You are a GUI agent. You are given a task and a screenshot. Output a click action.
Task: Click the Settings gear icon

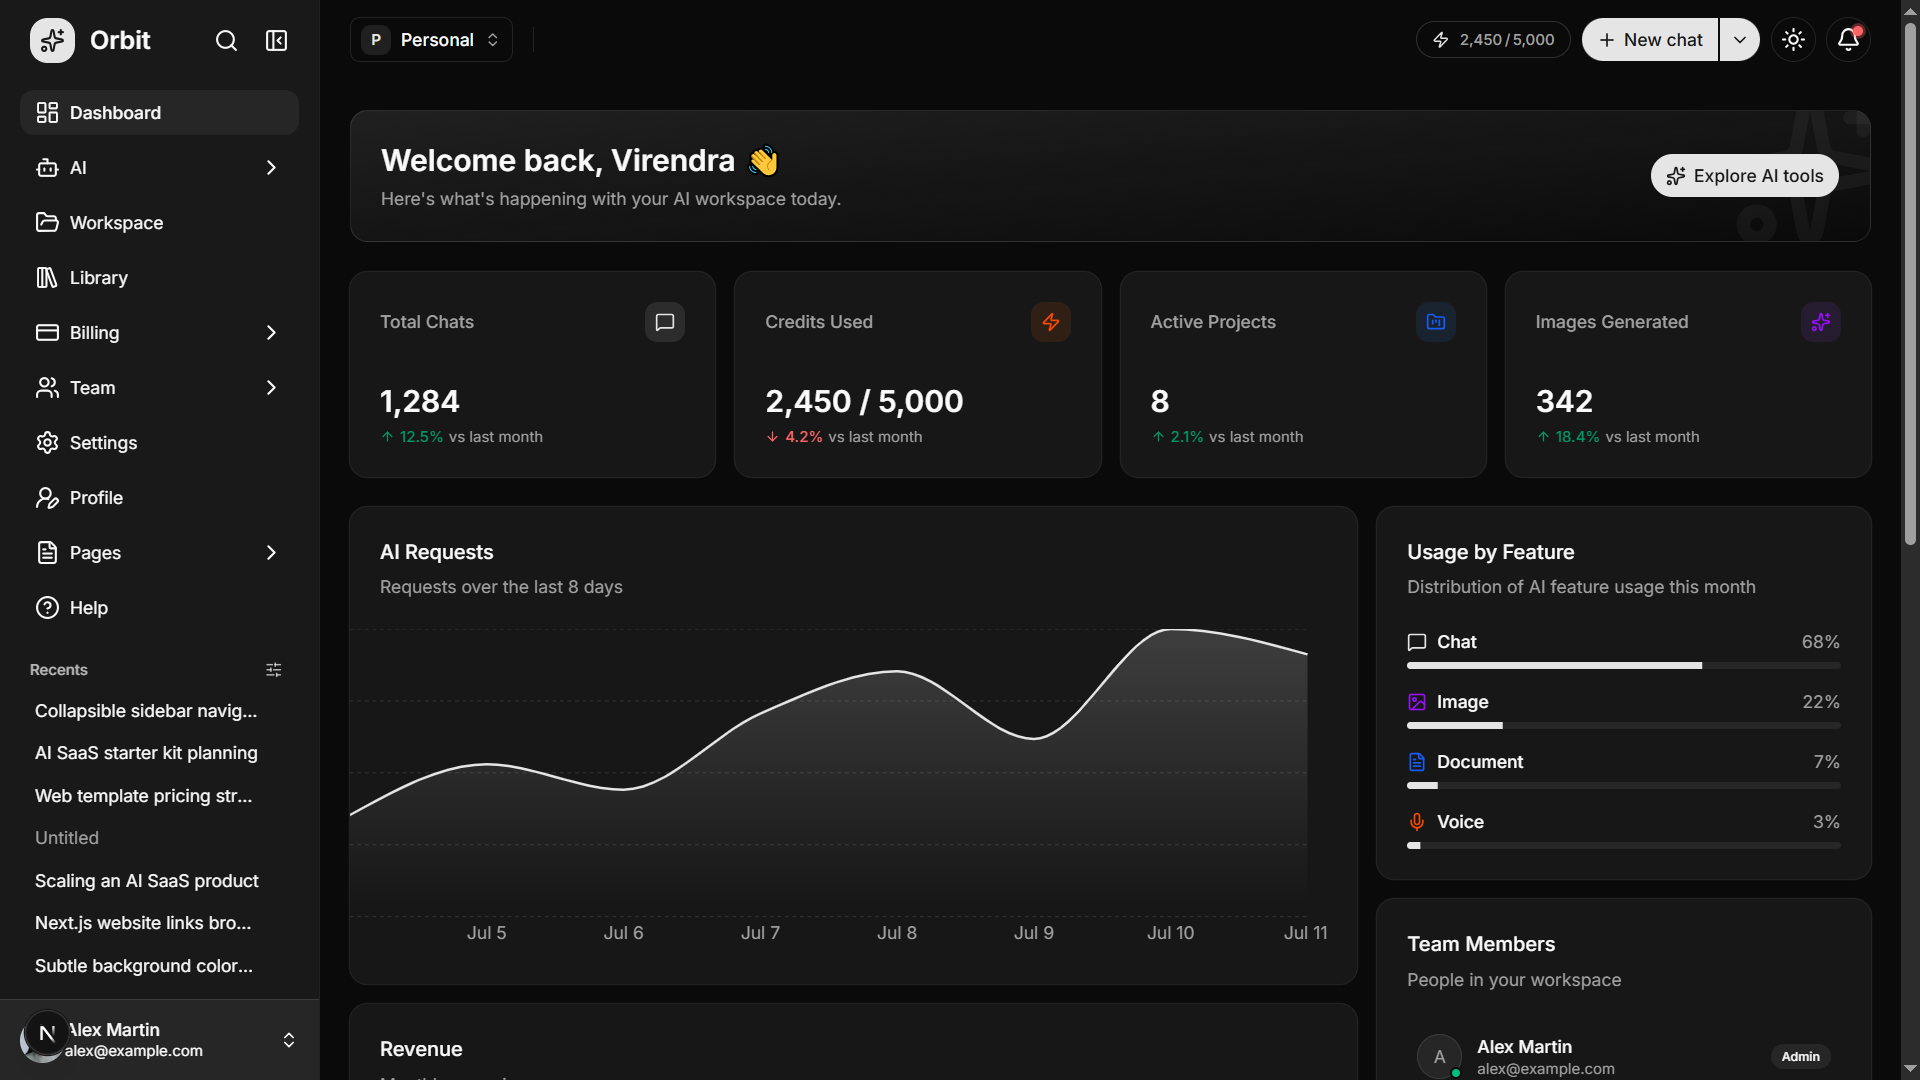pos(47,443)
